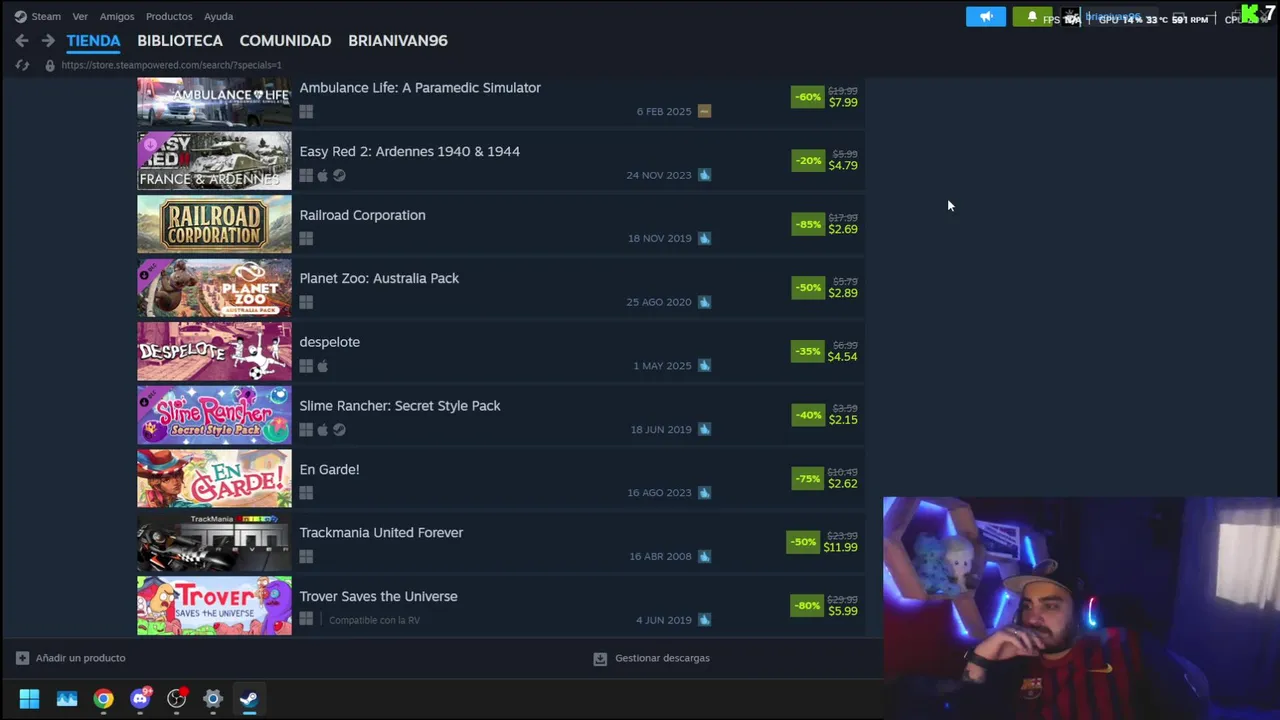Open Planet Zoo: Australia Pack title
The height and width of the screenshot is (720, 1280).
coord(379,278)
